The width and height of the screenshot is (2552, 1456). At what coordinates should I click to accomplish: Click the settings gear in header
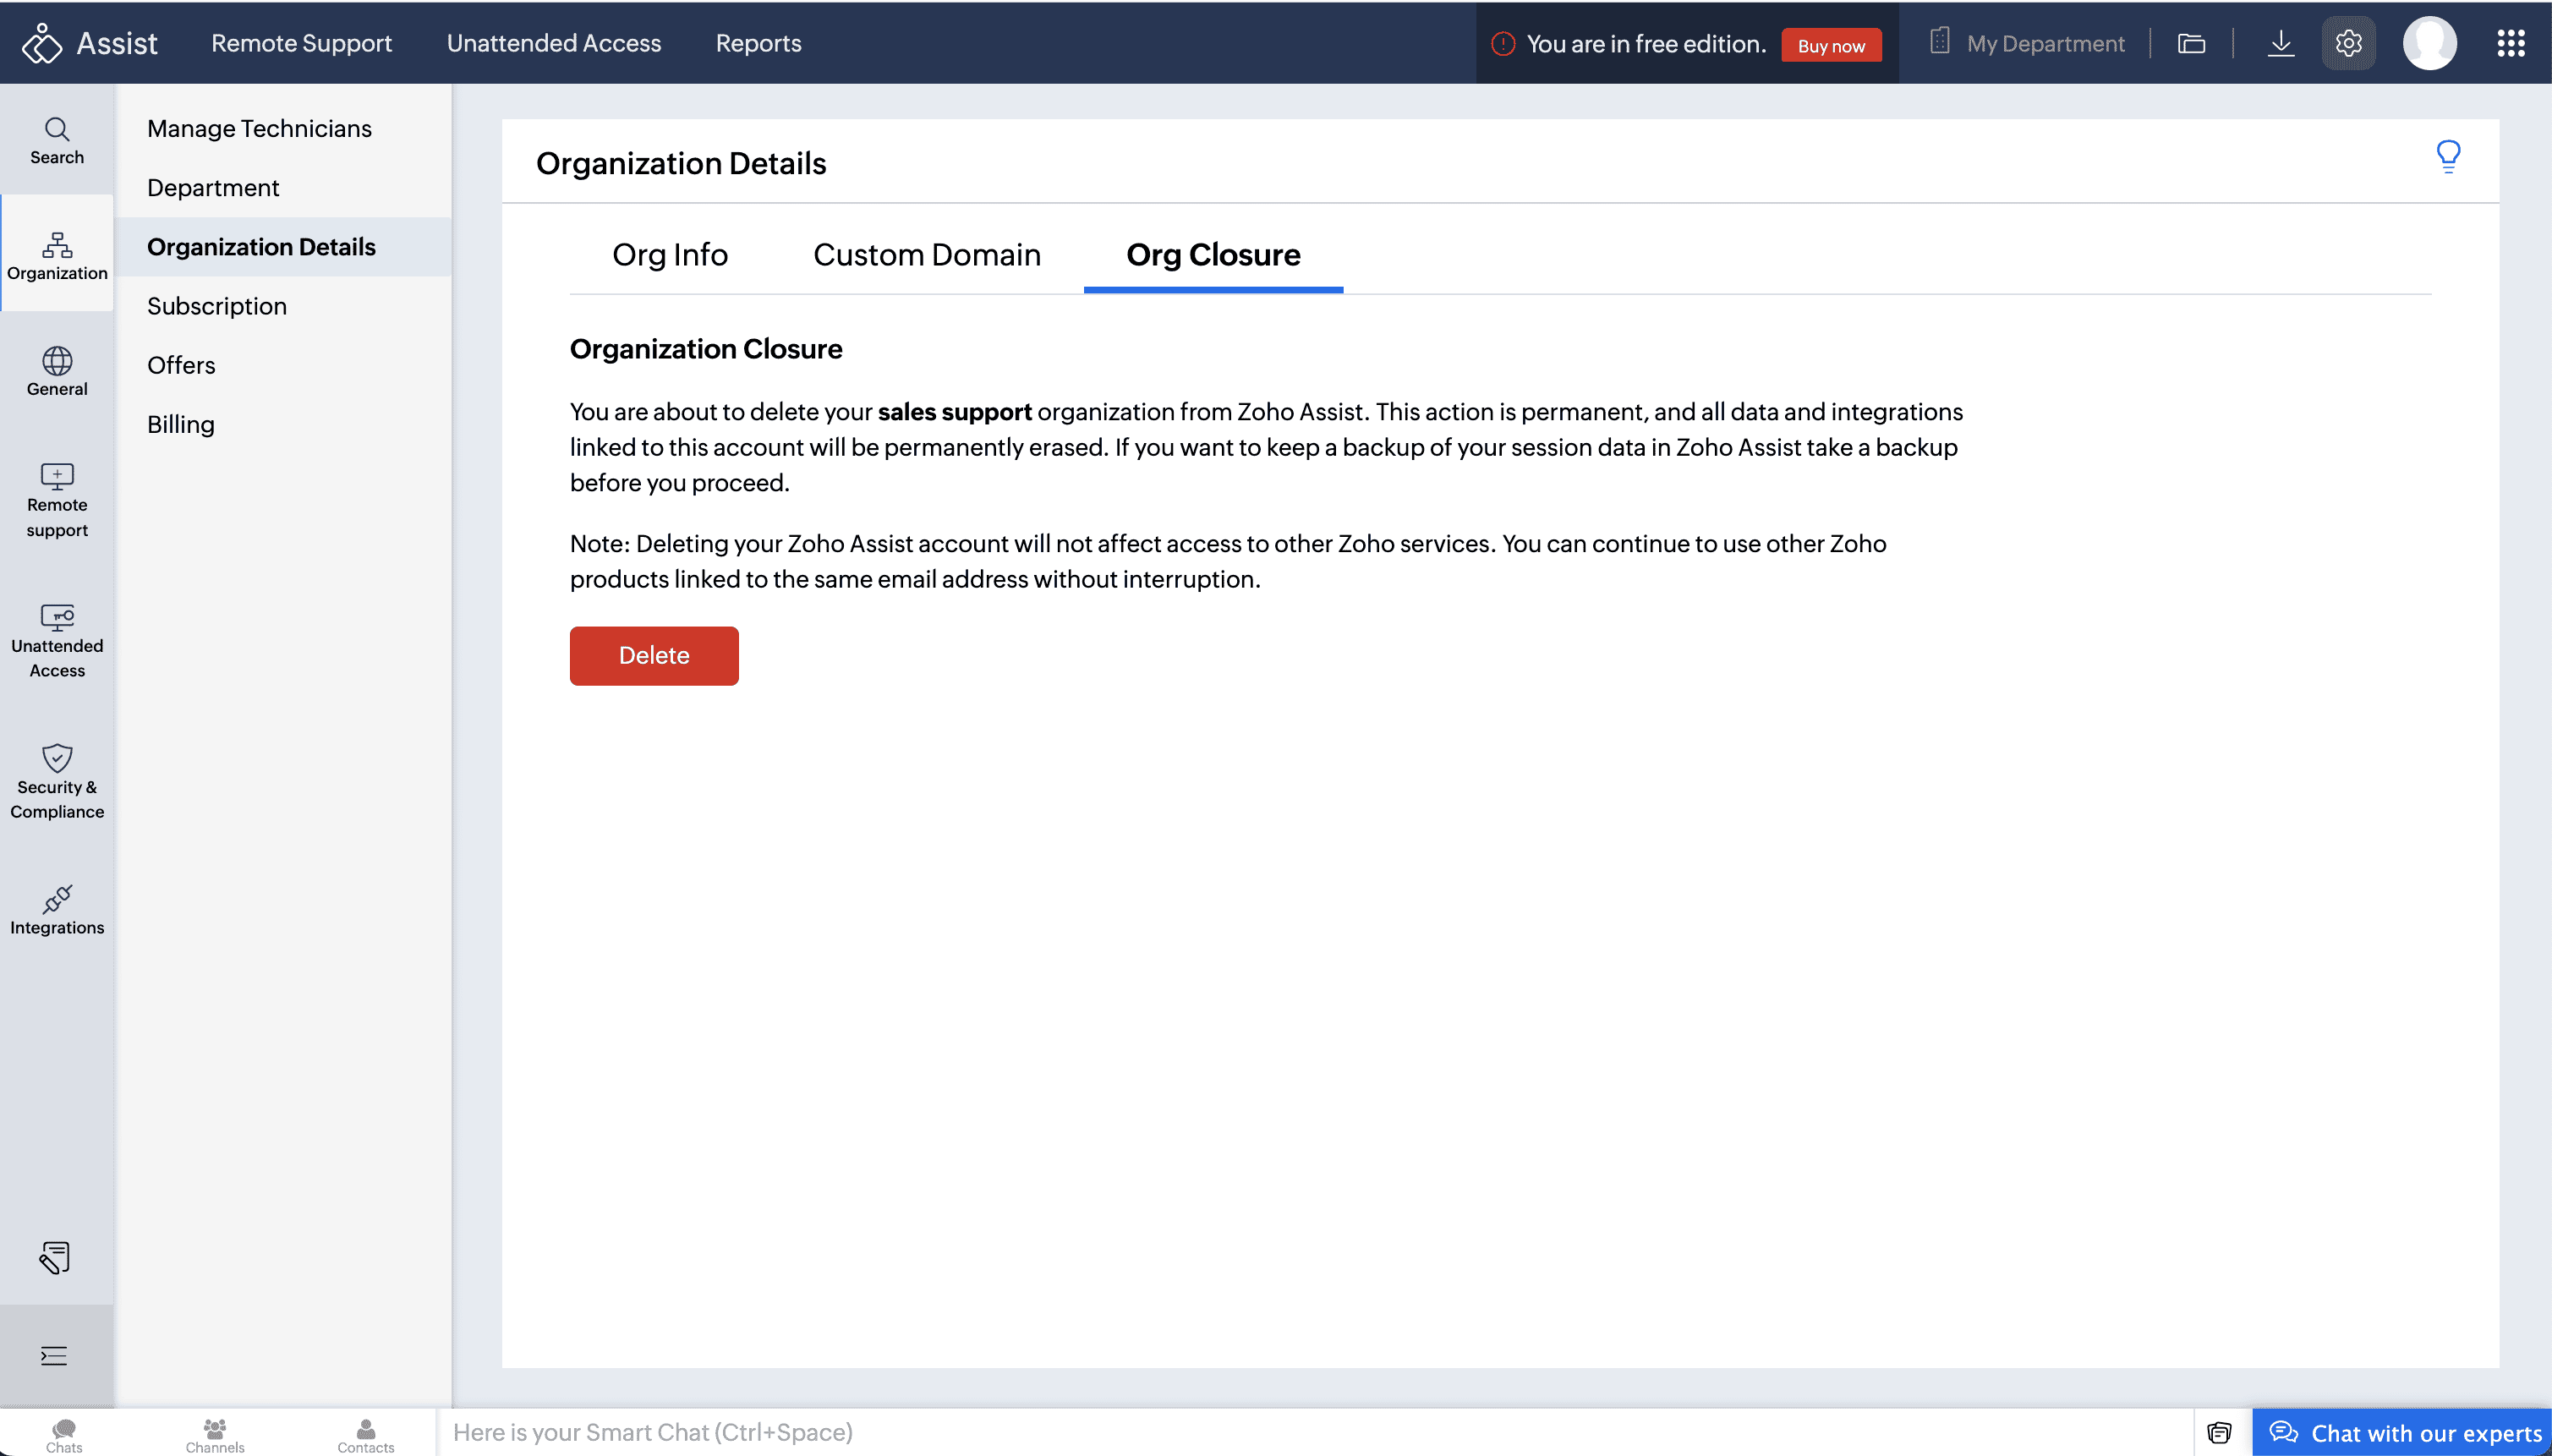(x=2348, y=43)
